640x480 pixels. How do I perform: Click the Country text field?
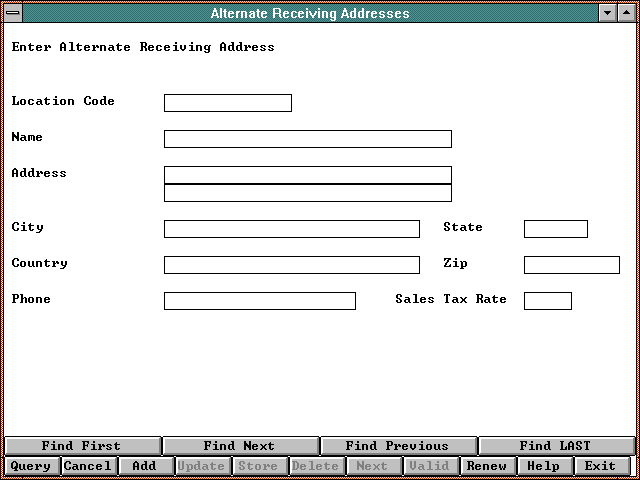(x=291, y=265)
